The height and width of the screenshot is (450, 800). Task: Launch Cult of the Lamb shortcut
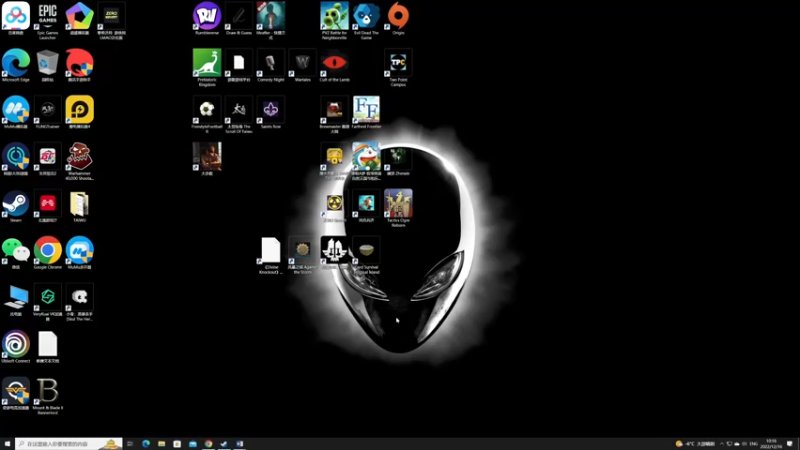334,63
